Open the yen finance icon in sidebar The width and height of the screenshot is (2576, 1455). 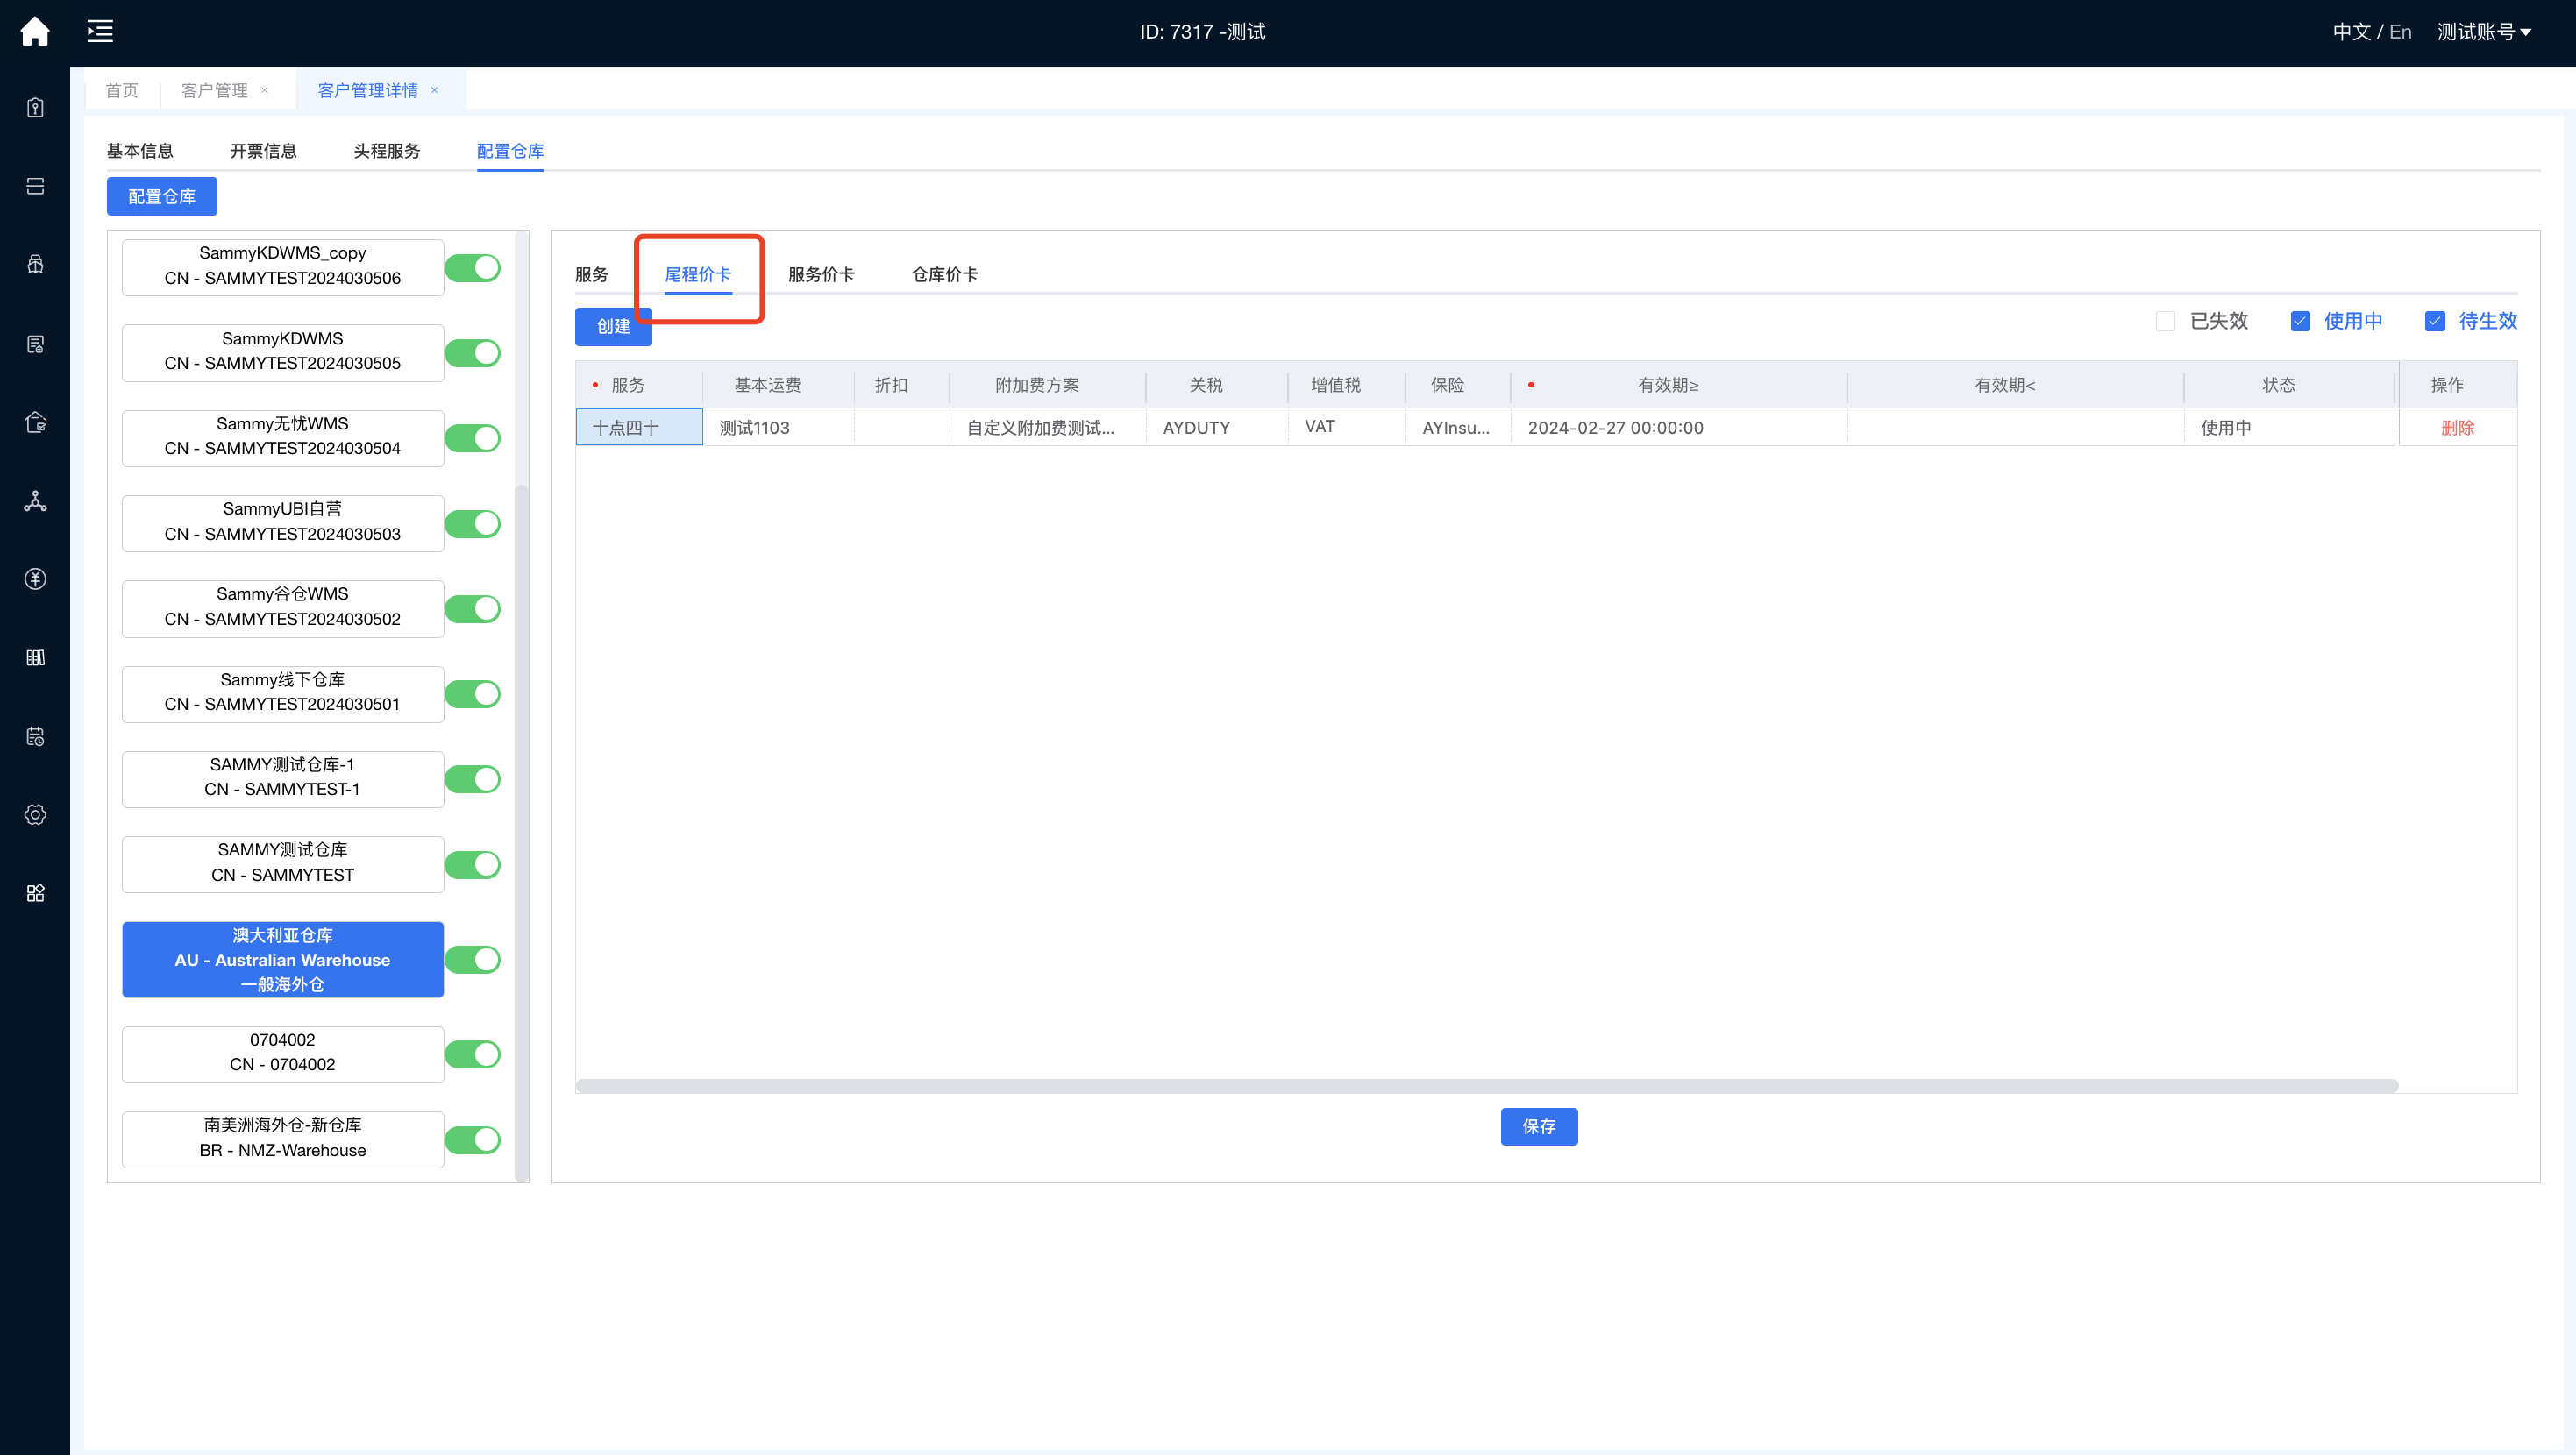click(x=35, y=579)
